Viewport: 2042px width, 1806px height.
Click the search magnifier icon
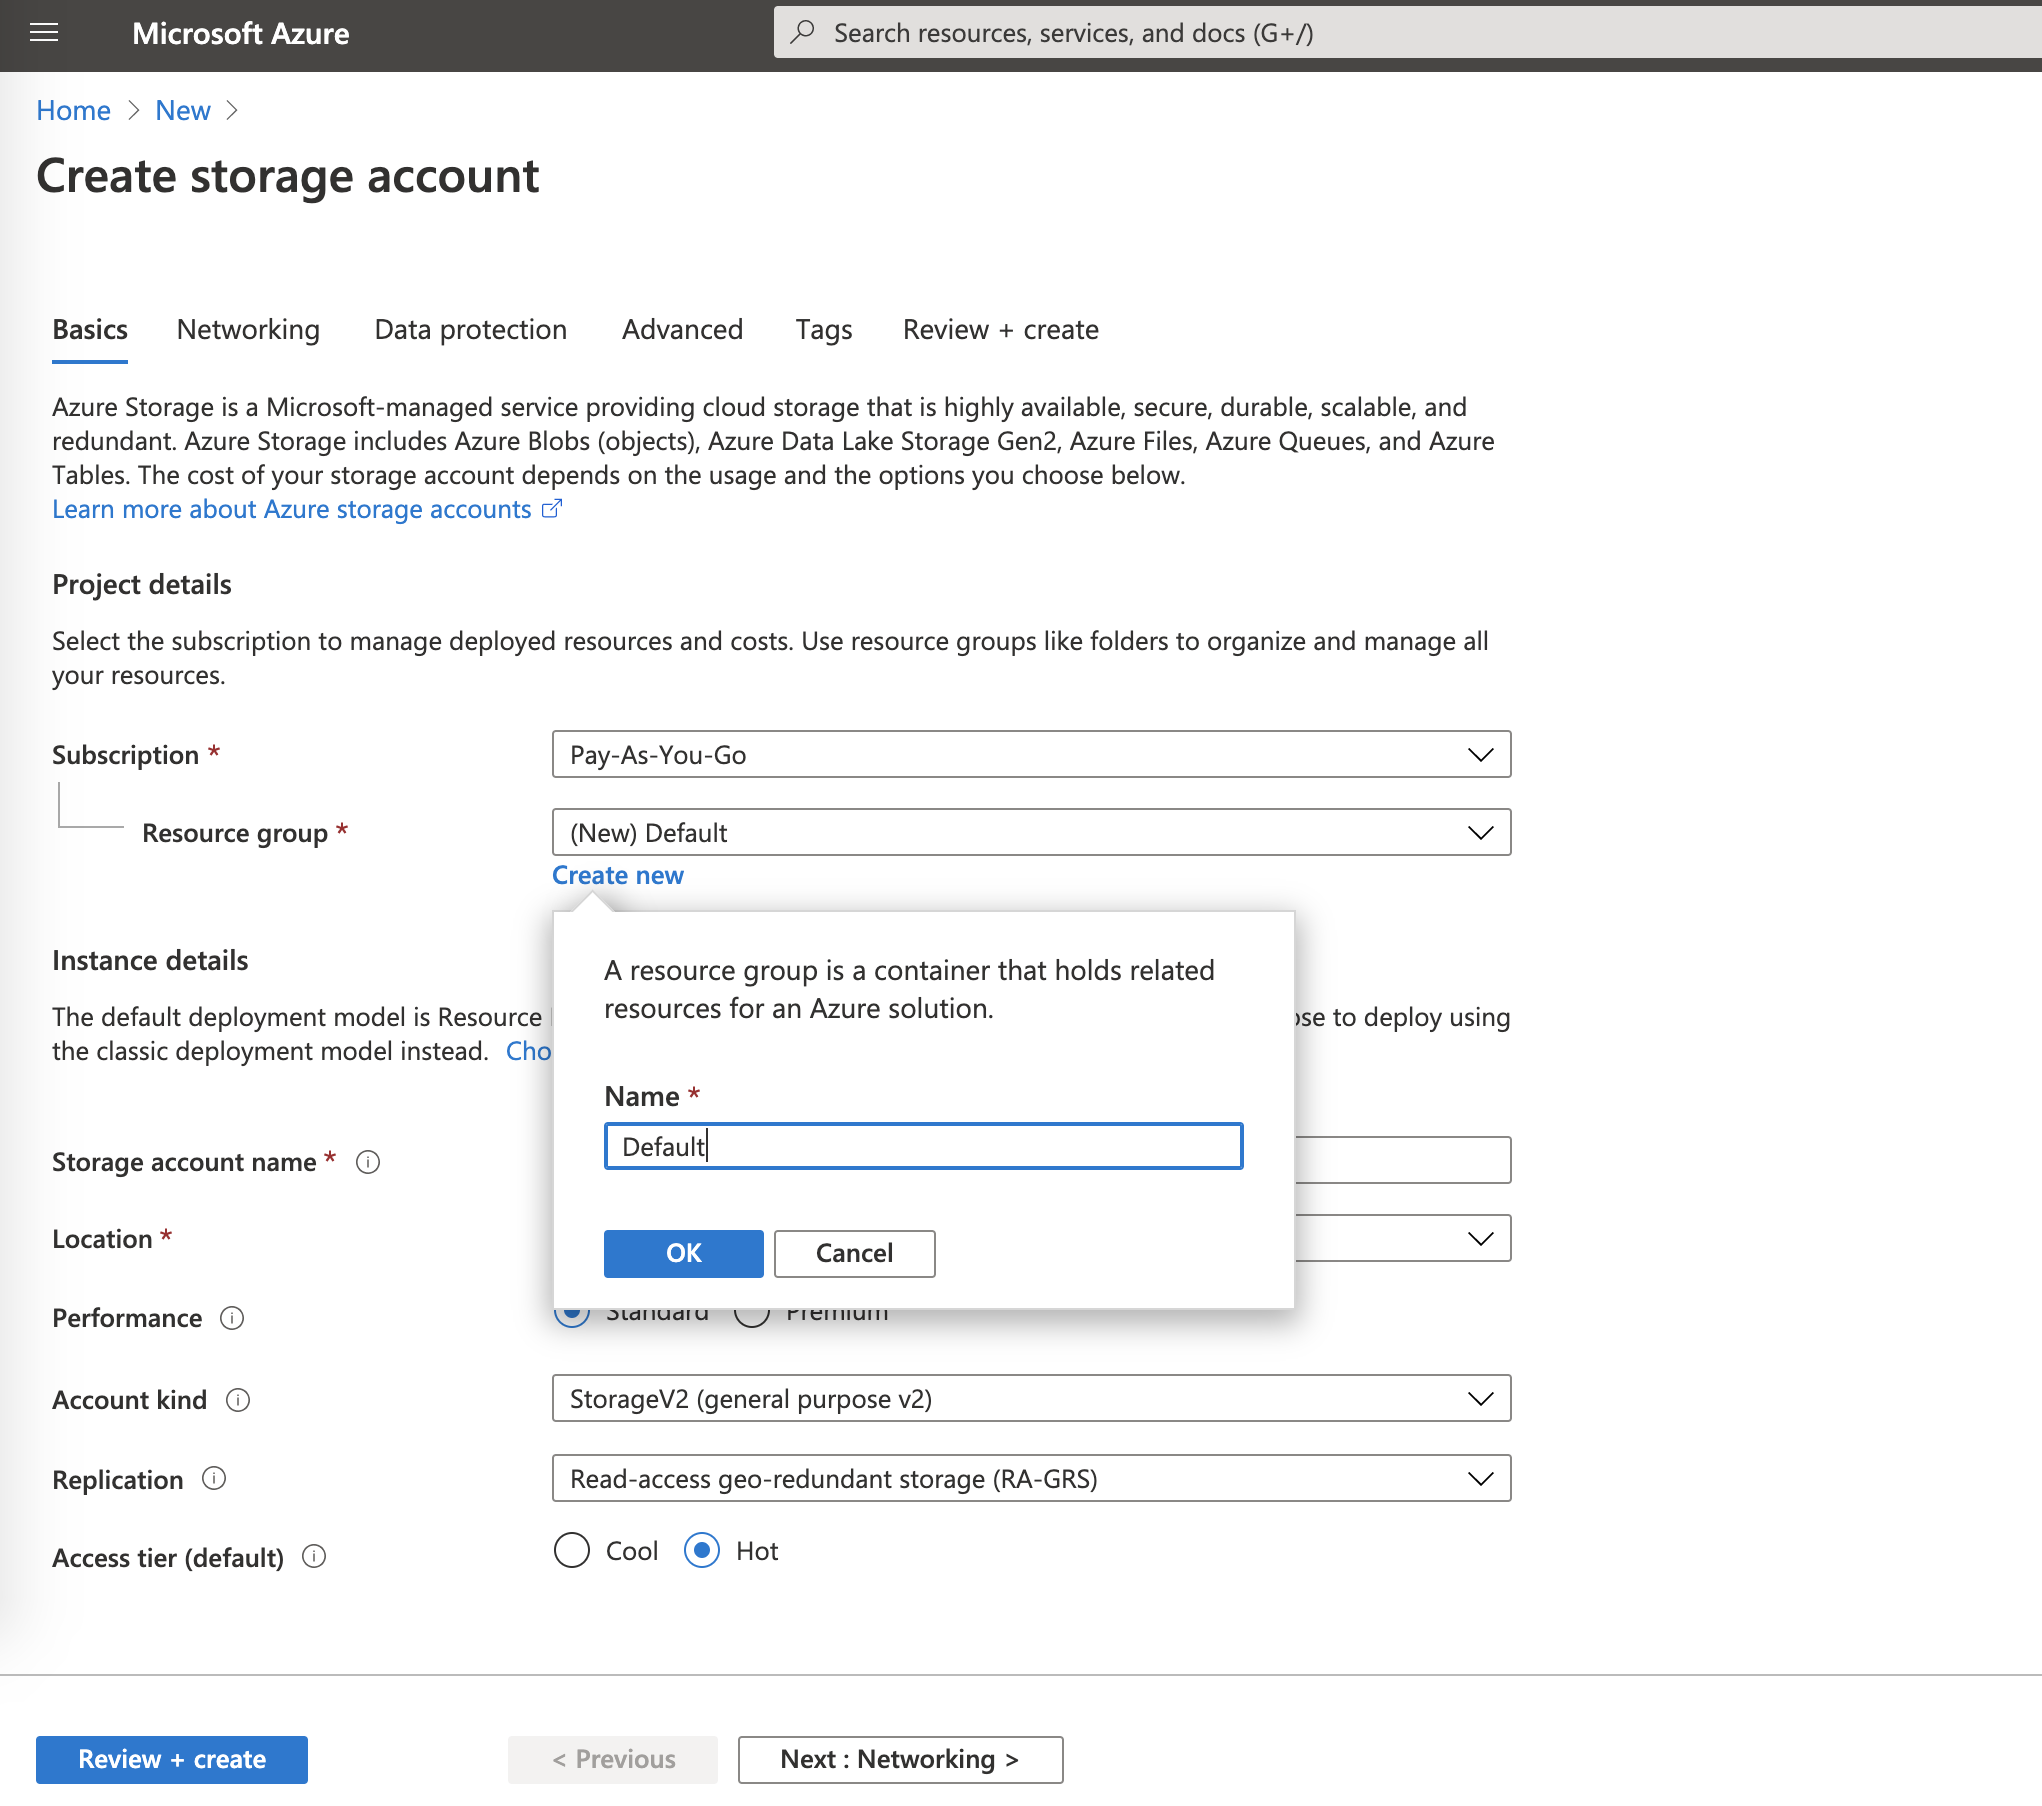(x=802, y=32)
